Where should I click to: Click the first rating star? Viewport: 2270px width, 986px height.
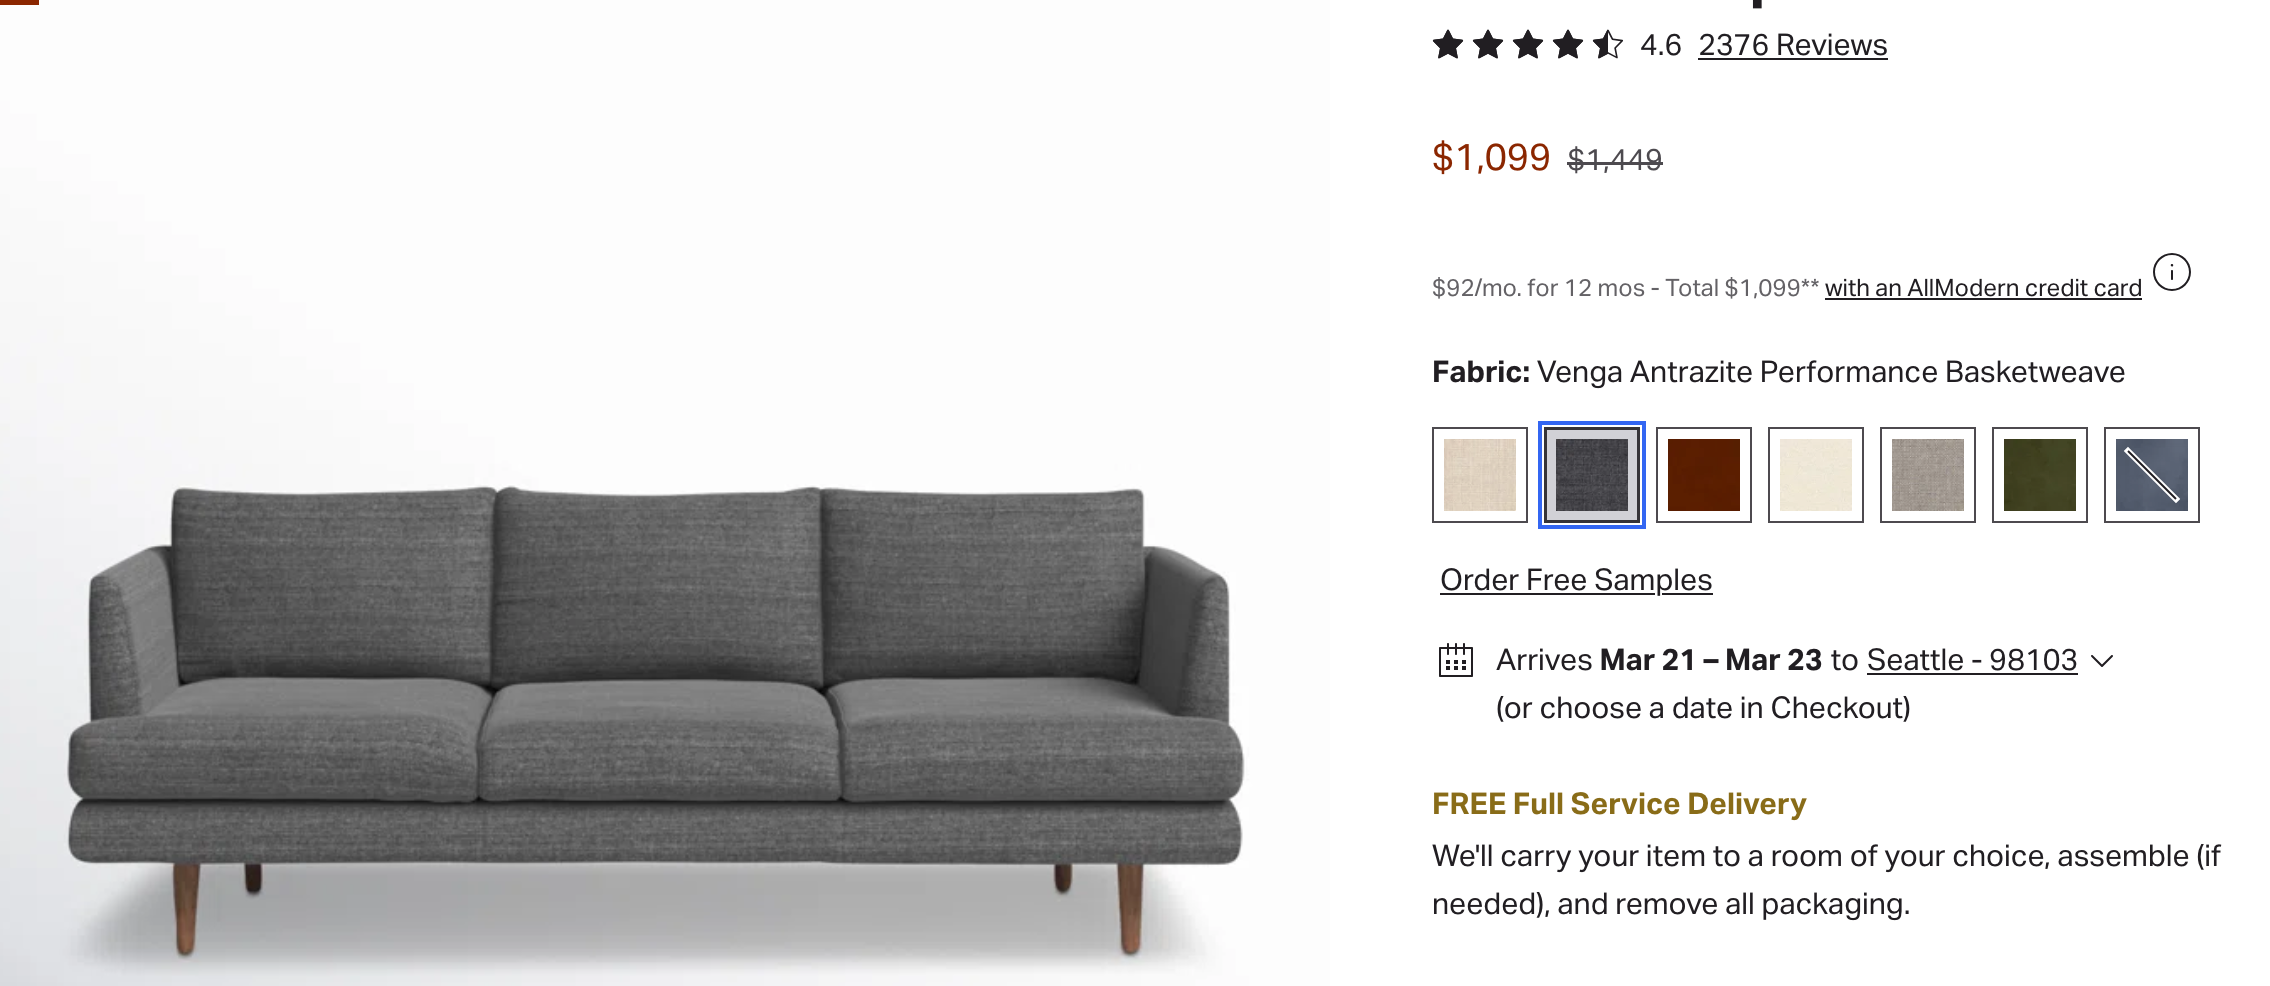(1447, 45)
